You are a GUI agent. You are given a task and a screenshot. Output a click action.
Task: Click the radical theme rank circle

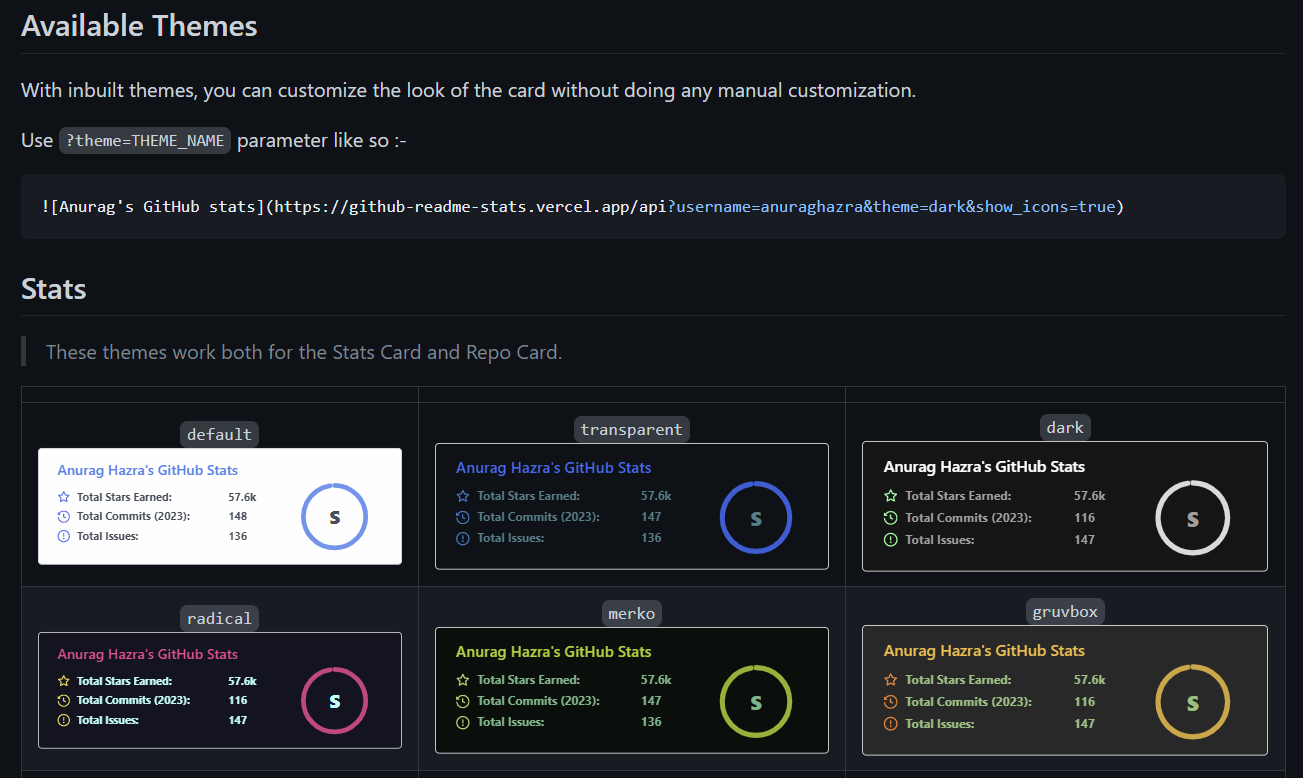(x=335, y=701)
